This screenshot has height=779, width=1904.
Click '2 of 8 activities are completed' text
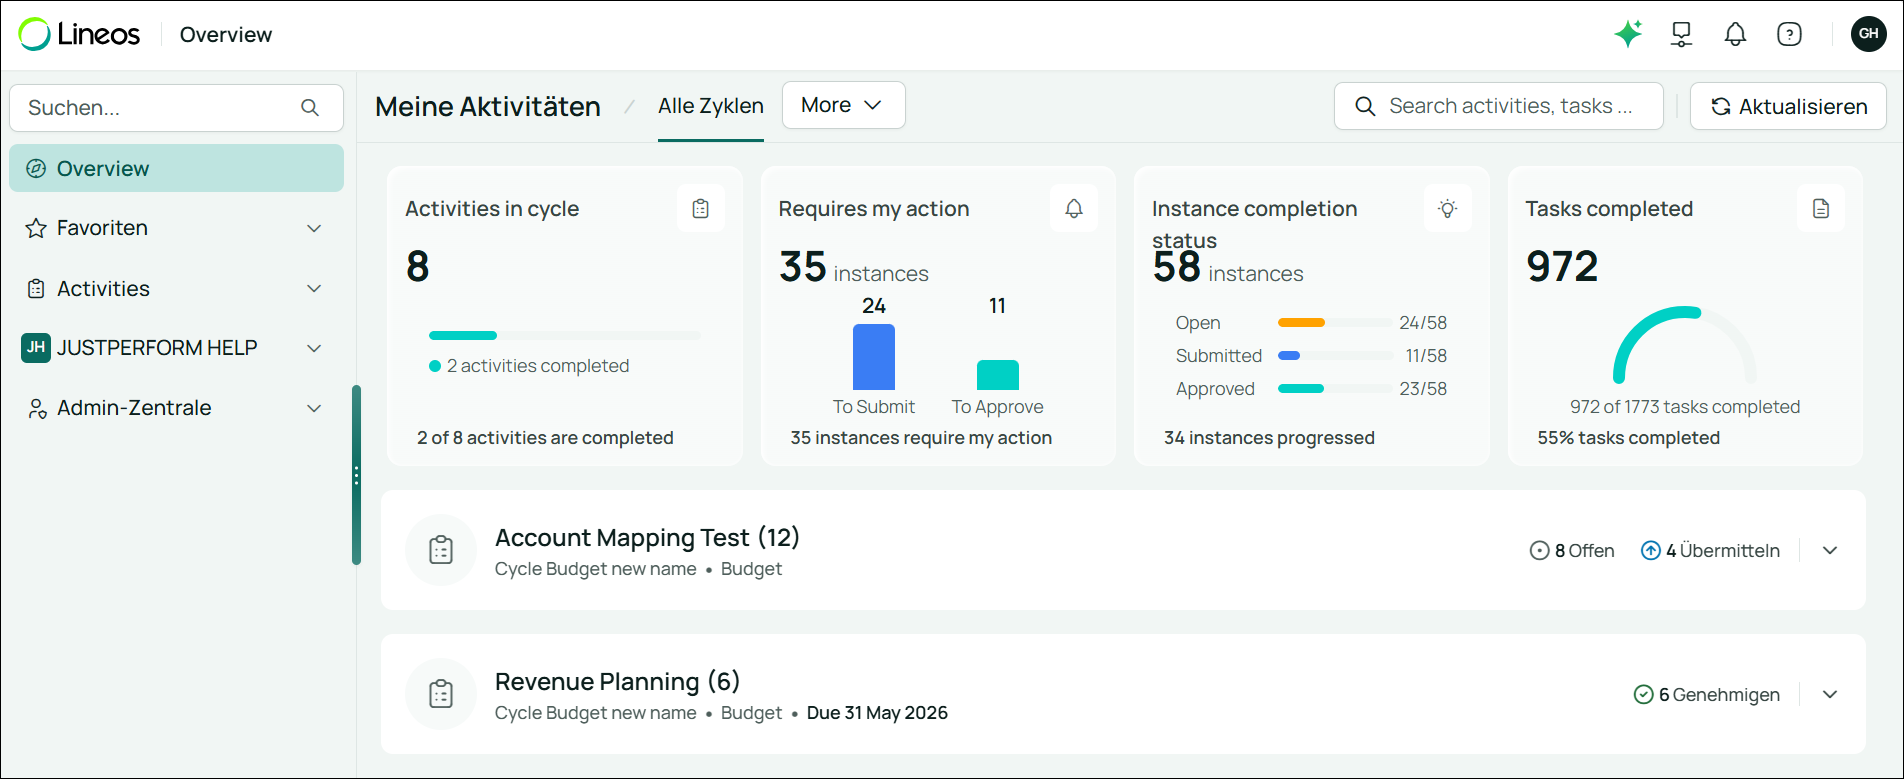[545, 438]
